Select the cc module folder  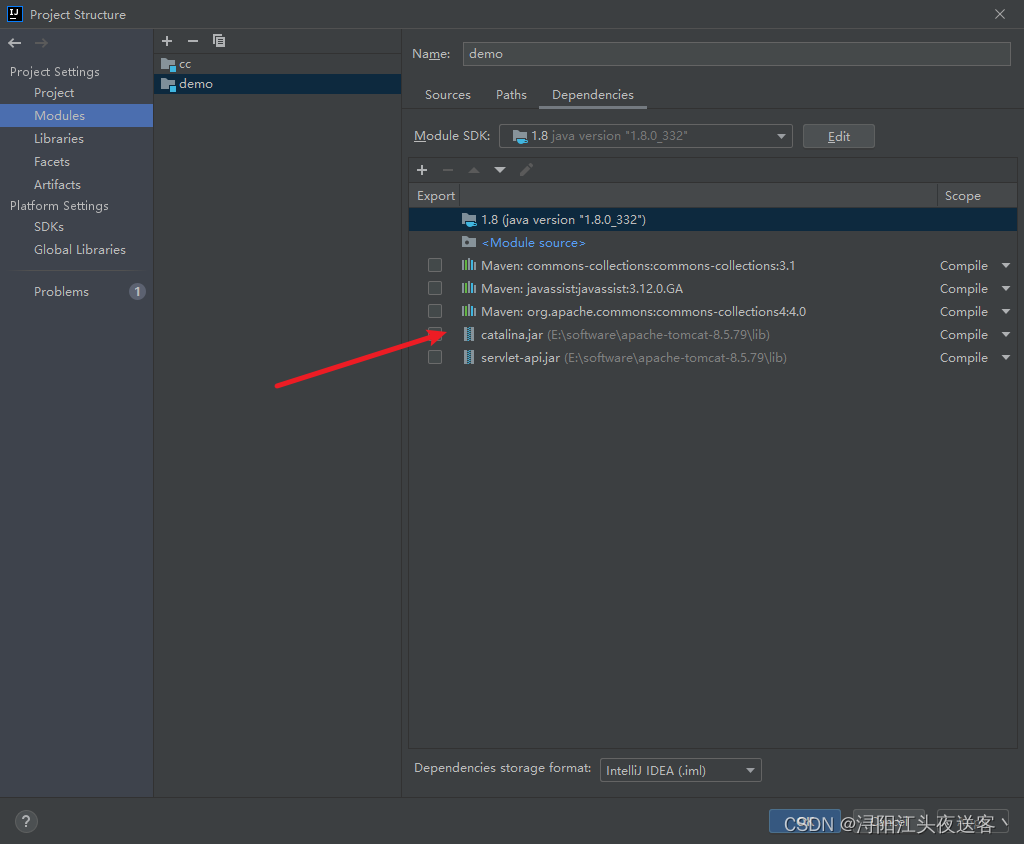click(185, 64)
